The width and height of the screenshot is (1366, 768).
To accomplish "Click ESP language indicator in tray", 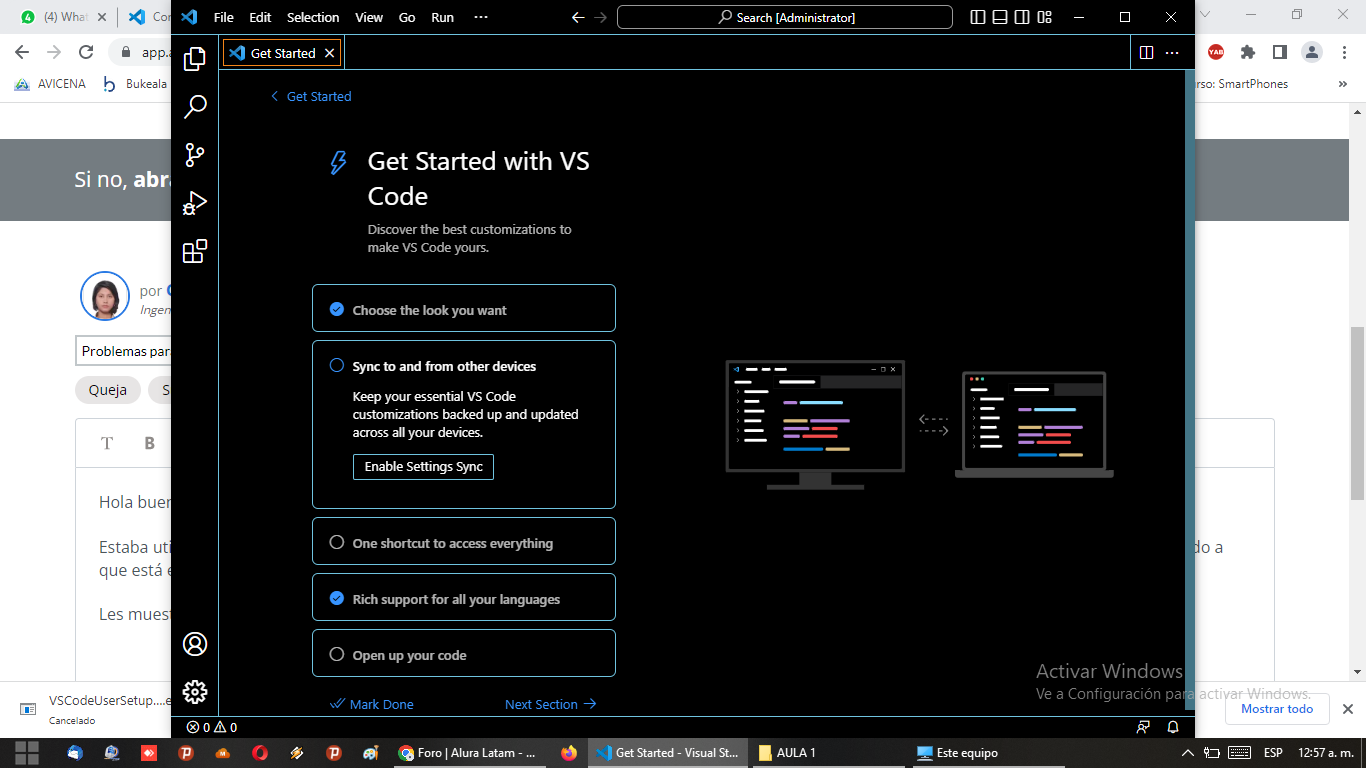I will (1273, 753).
